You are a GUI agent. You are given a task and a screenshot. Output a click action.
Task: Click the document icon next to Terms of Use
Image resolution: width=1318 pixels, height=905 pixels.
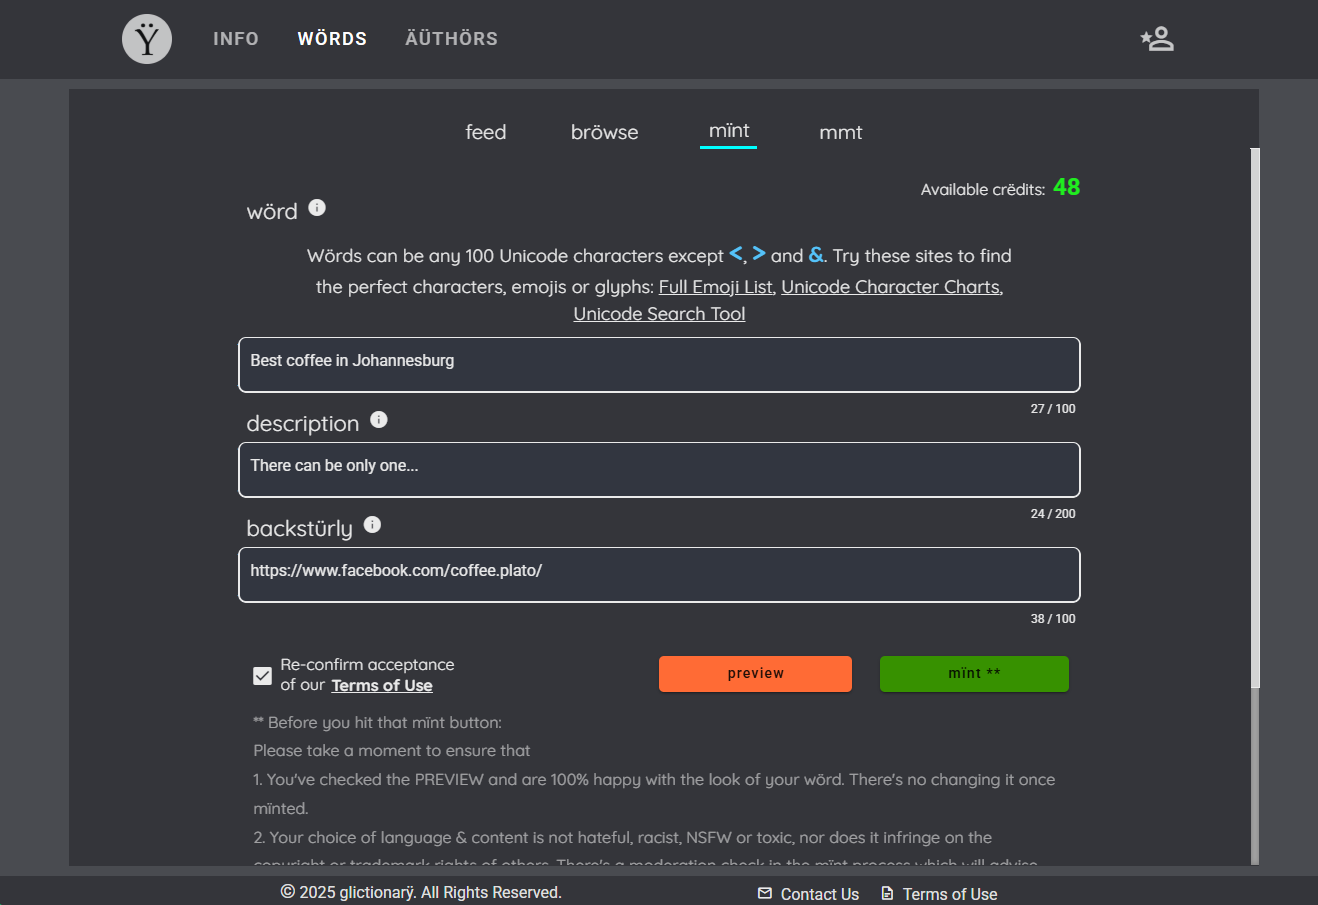[x=887, y=893]
